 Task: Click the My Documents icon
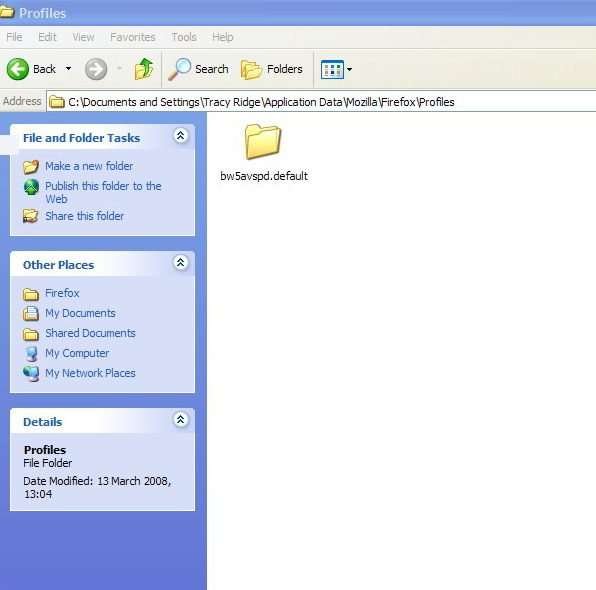(x=31, y=314)
